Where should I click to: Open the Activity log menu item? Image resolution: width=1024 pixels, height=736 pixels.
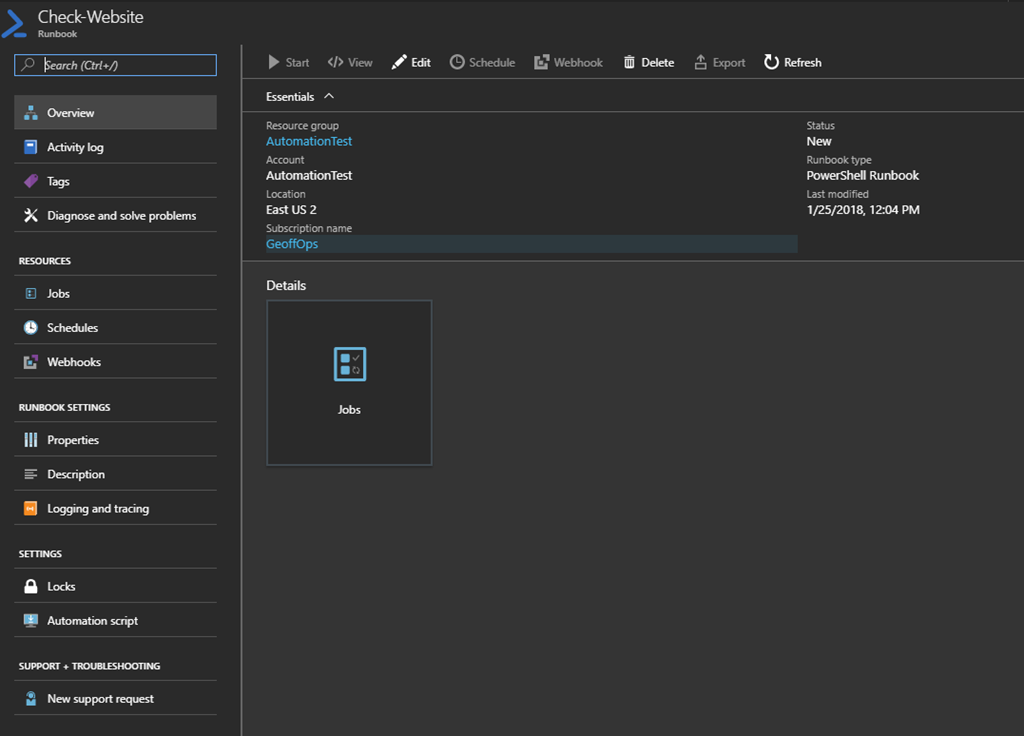click(x=75, y=147)
